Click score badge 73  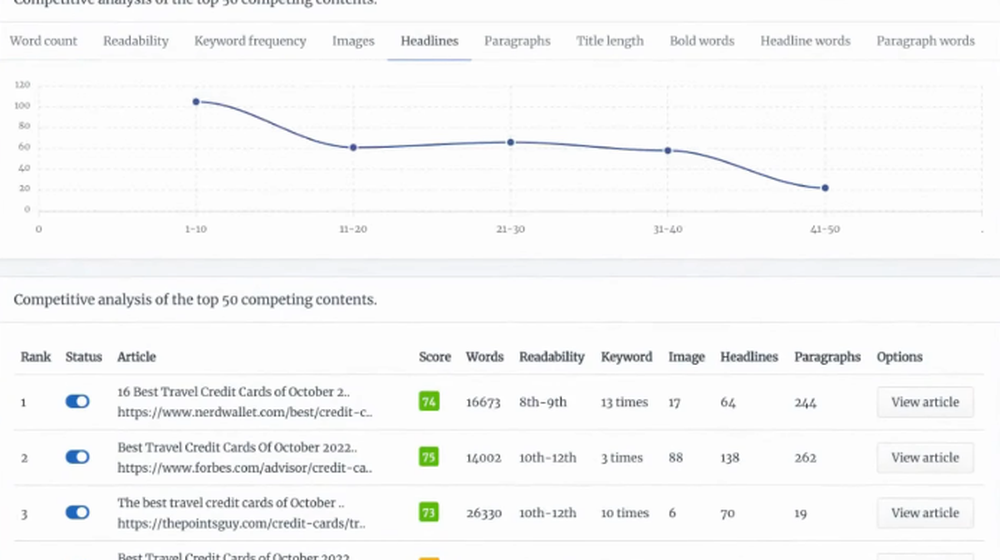point(429,512)
